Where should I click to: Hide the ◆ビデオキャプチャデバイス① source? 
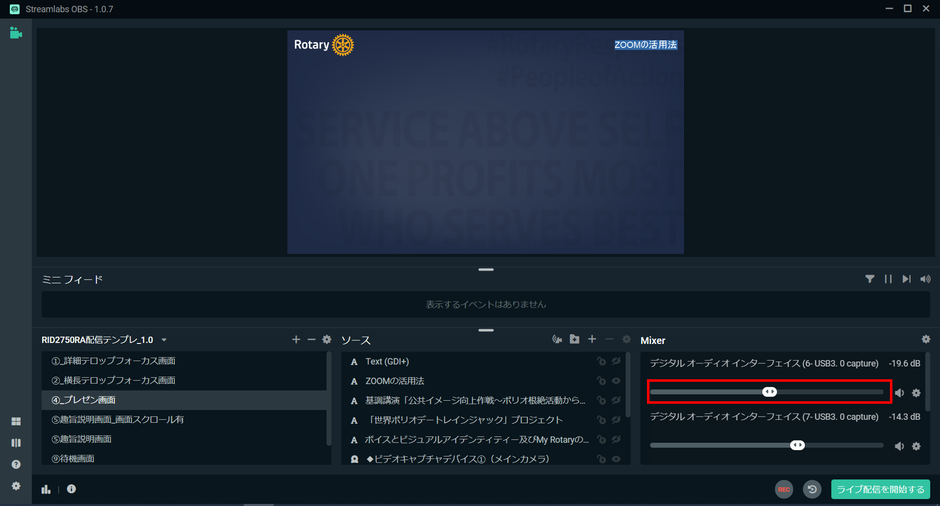(616, 459)
